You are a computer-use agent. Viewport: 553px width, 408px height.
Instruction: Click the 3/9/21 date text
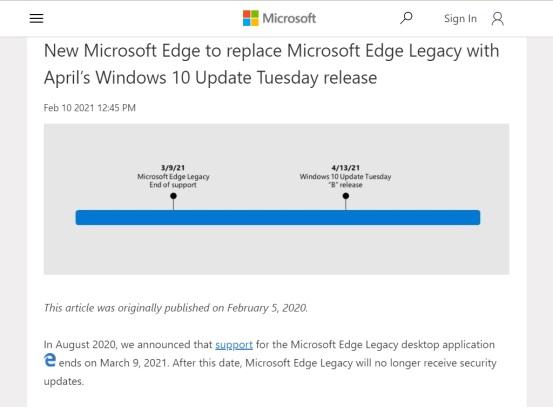[x=173, y=168]
